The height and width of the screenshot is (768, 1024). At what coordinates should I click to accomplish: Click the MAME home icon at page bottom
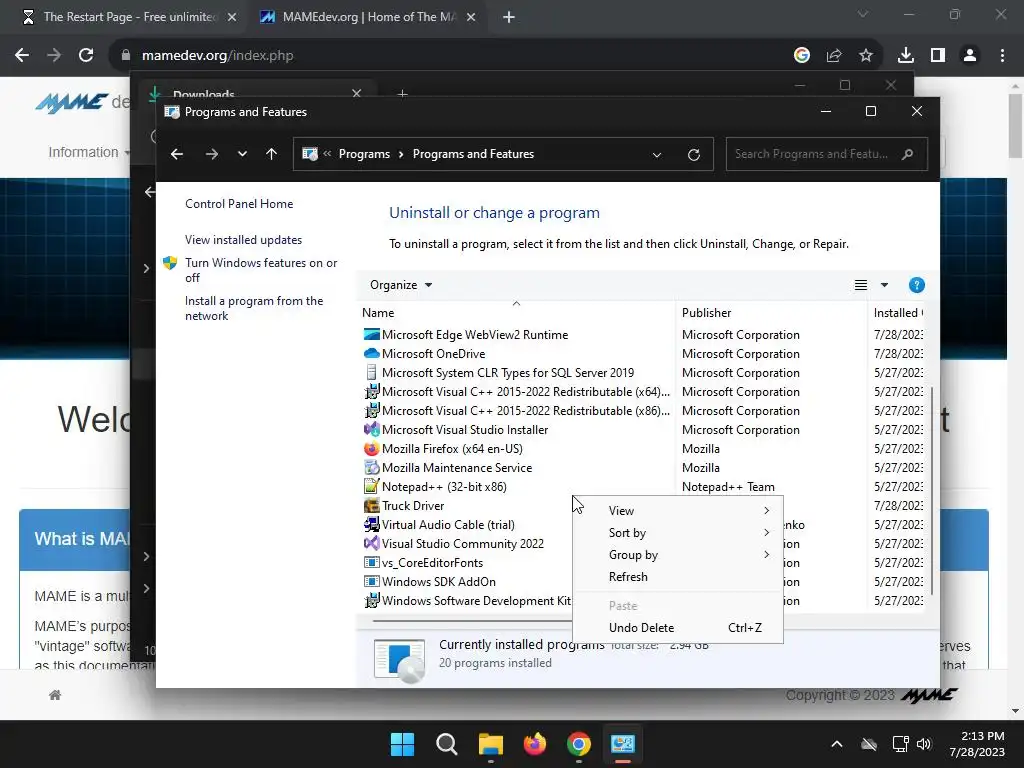click(55, 695)
